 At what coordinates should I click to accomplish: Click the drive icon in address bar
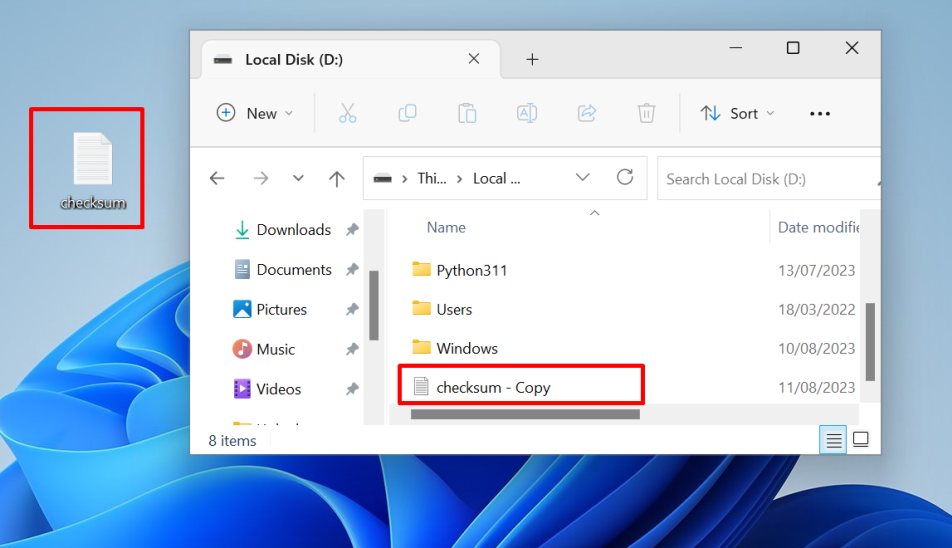(382, 178)
